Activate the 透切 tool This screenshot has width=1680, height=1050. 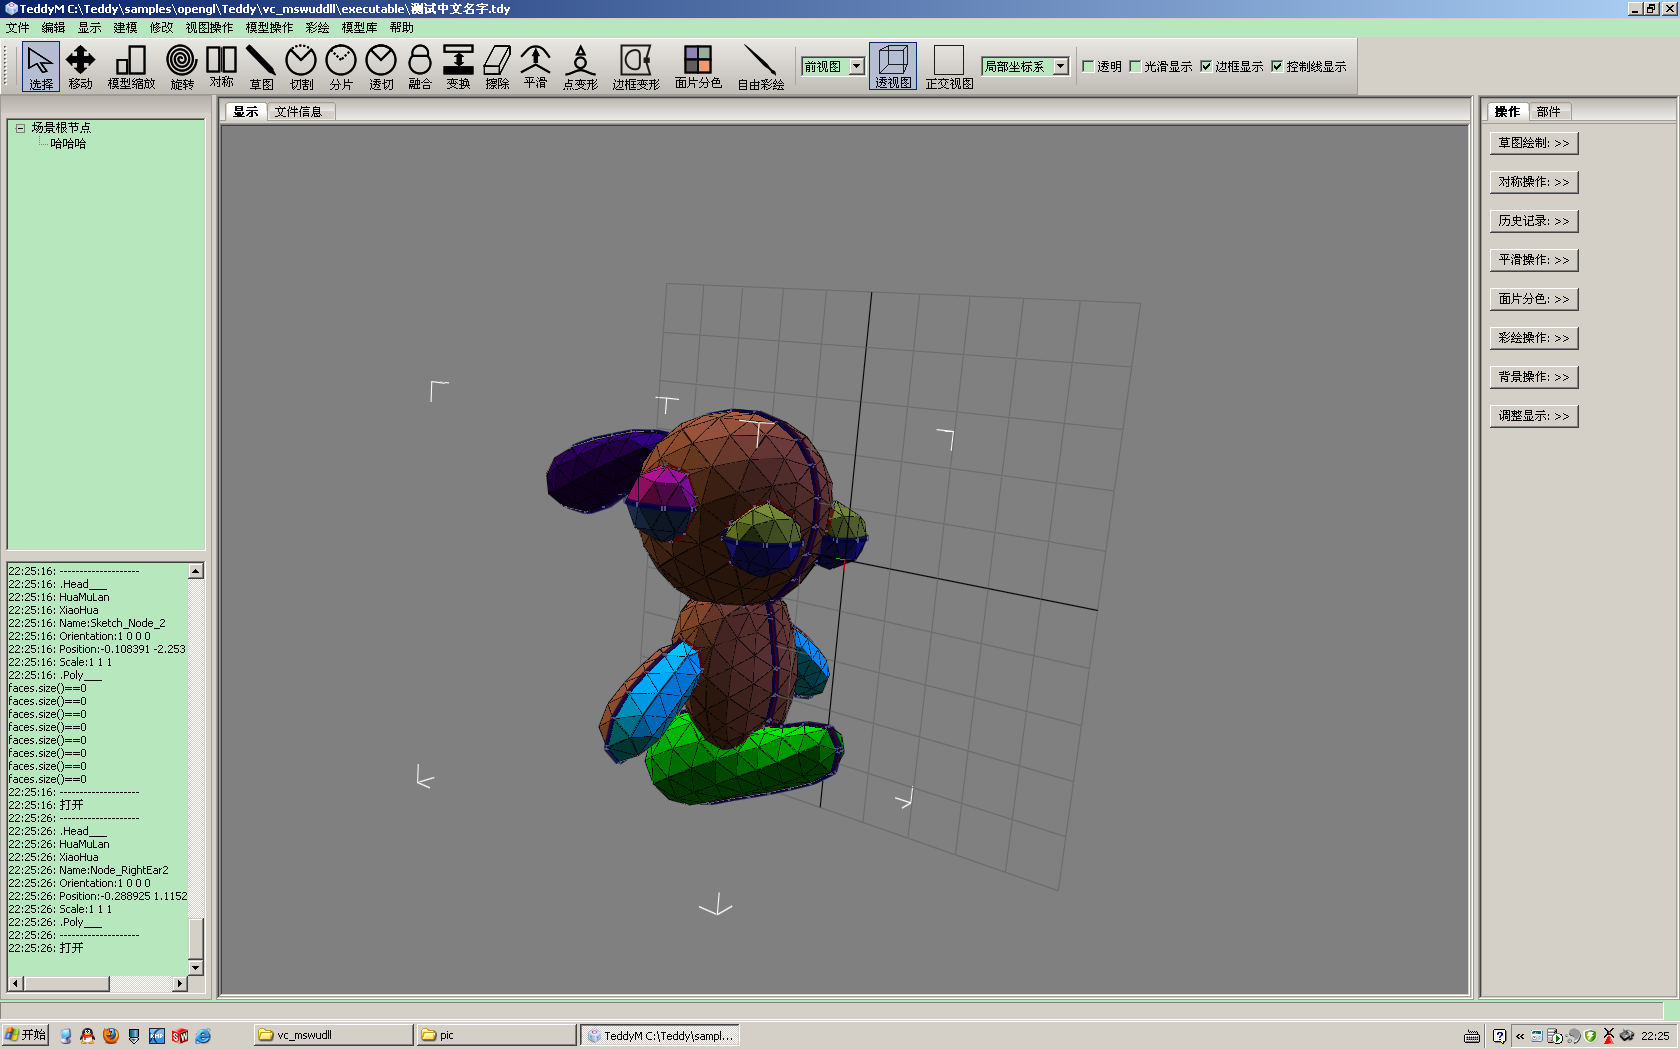coord(381,67)
